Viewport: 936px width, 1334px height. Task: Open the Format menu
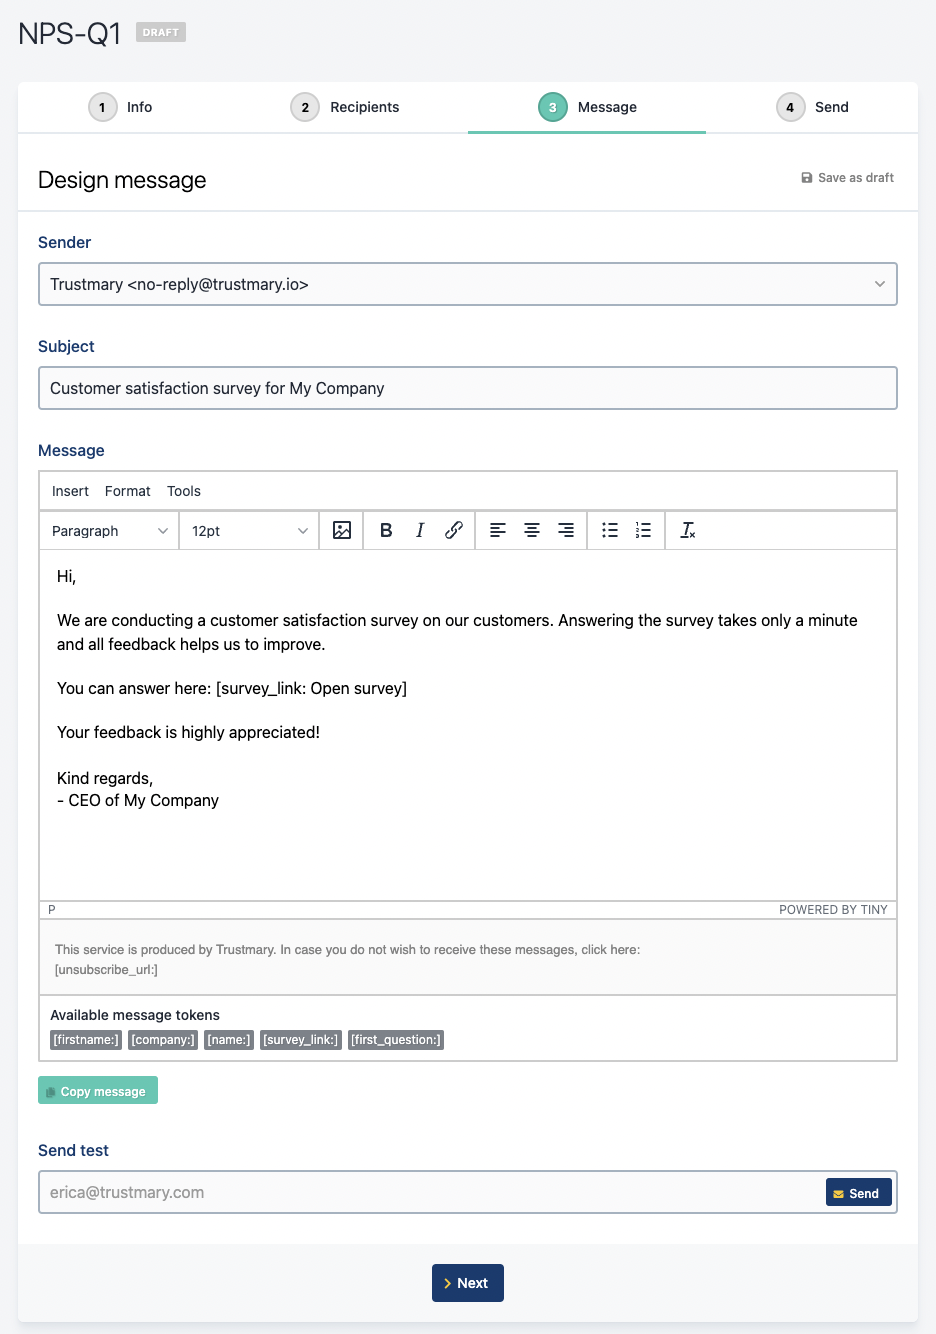pyautogui.click(x=128, y=491)
